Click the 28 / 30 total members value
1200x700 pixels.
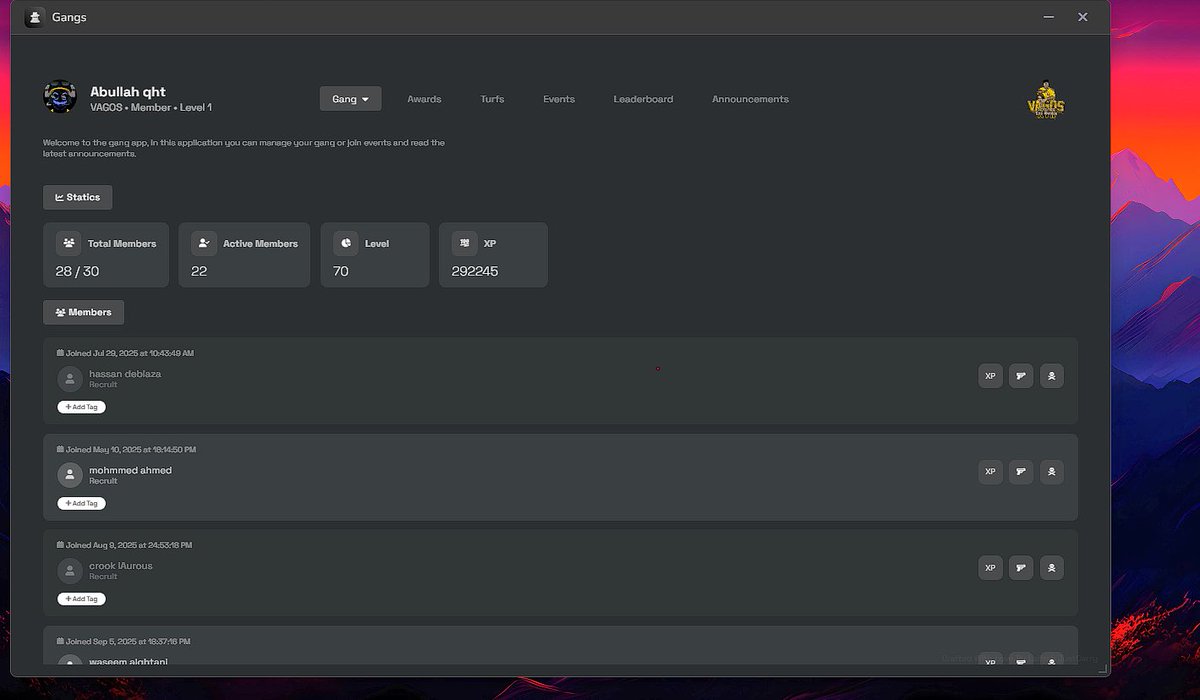tap(77, 271)
